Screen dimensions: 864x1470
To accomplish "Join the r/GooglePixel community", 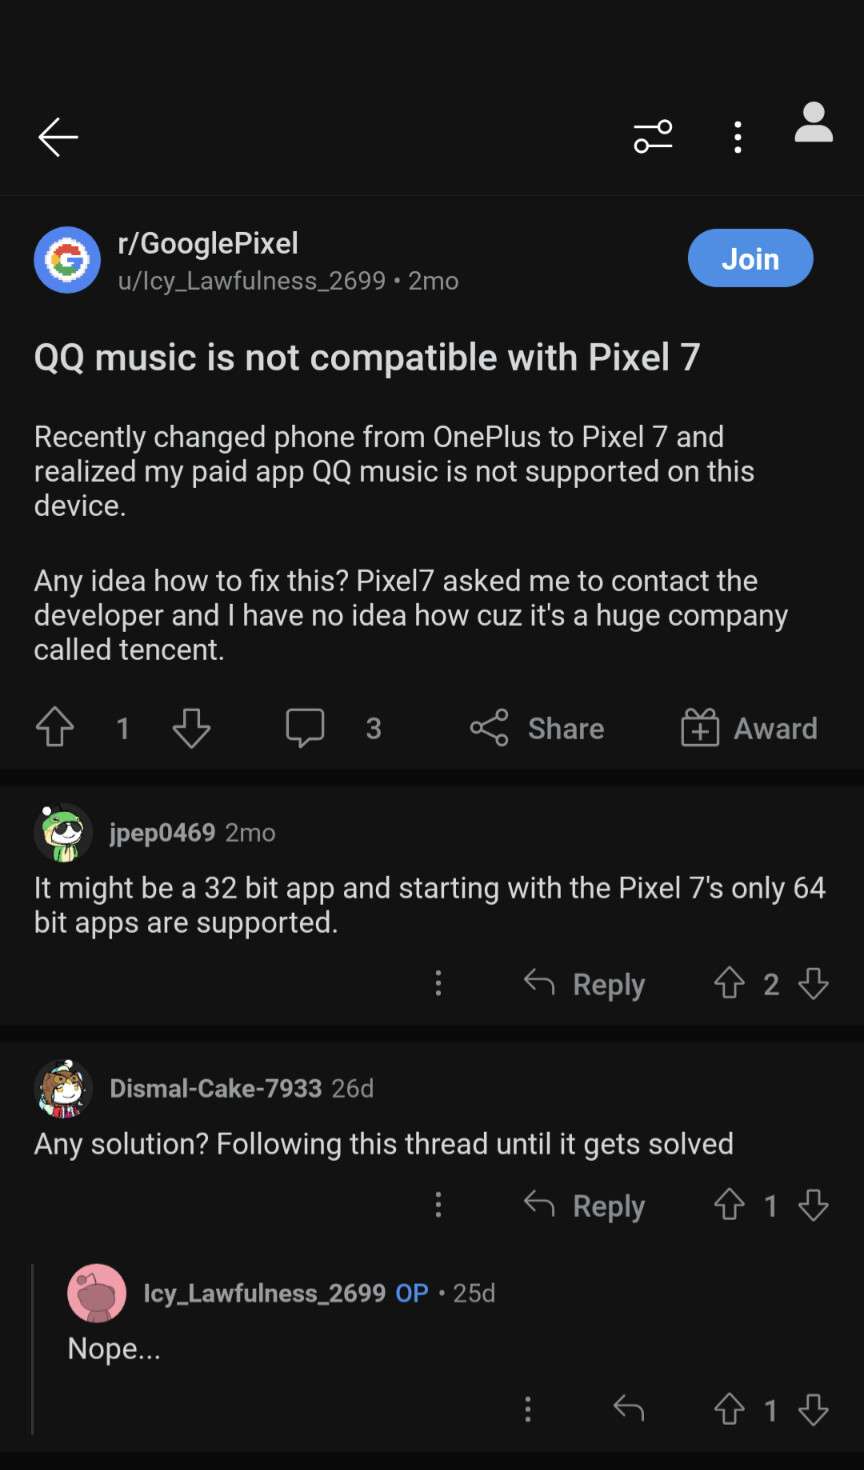I will (x=750, y=259).
